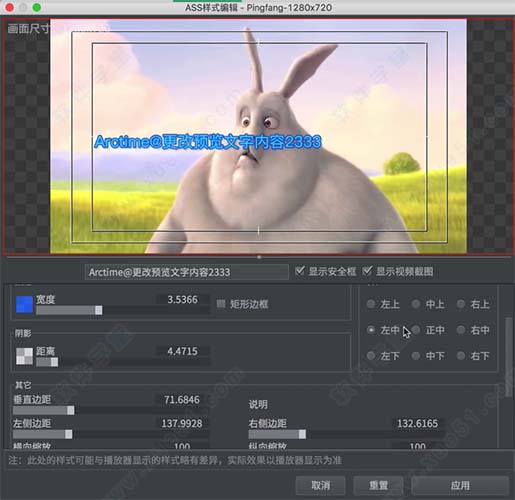Click the green zoom window button
515x500 pixels.
37,7
